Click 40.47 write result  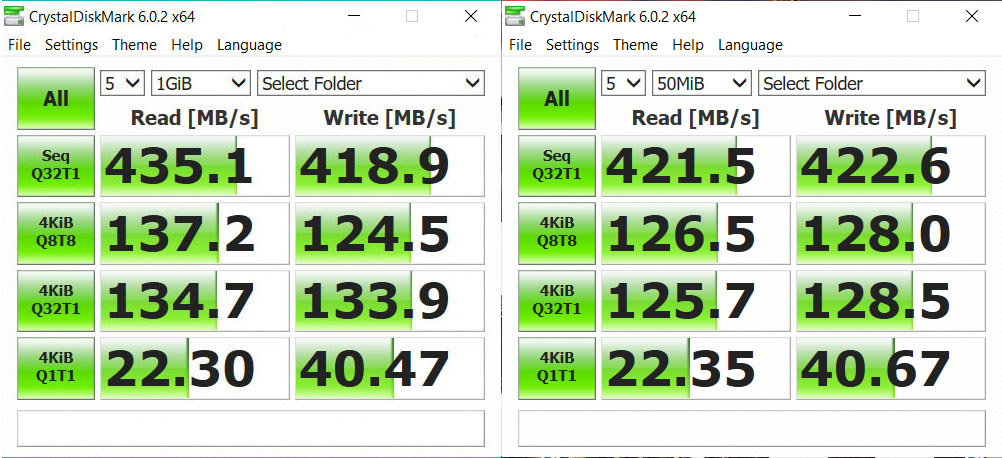pyautogui.click(x=390, y=368)
